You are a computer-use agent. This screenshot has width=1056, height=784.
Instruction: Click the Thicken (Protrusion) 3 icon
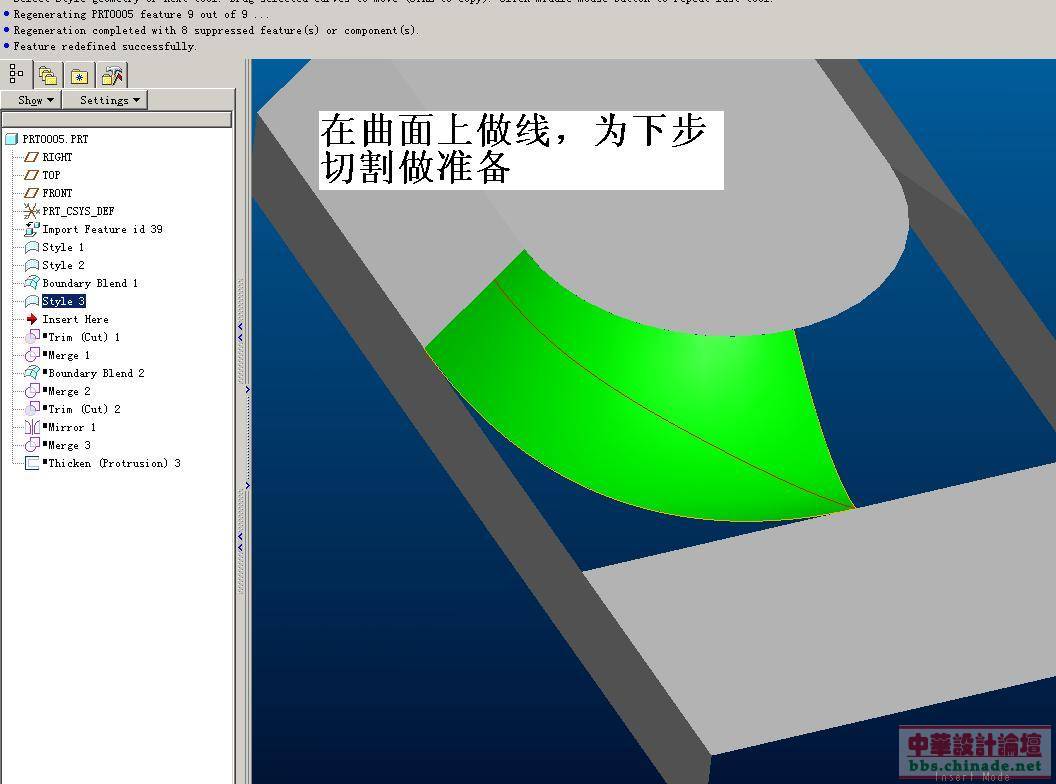click(32, 463)
